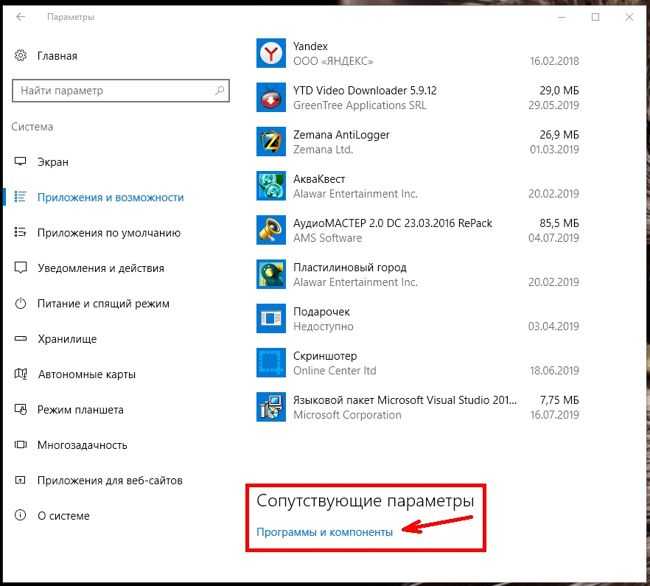Click the Приложения и возможности list icon
This screenshot has height=586, width=650.
[20, 196]
